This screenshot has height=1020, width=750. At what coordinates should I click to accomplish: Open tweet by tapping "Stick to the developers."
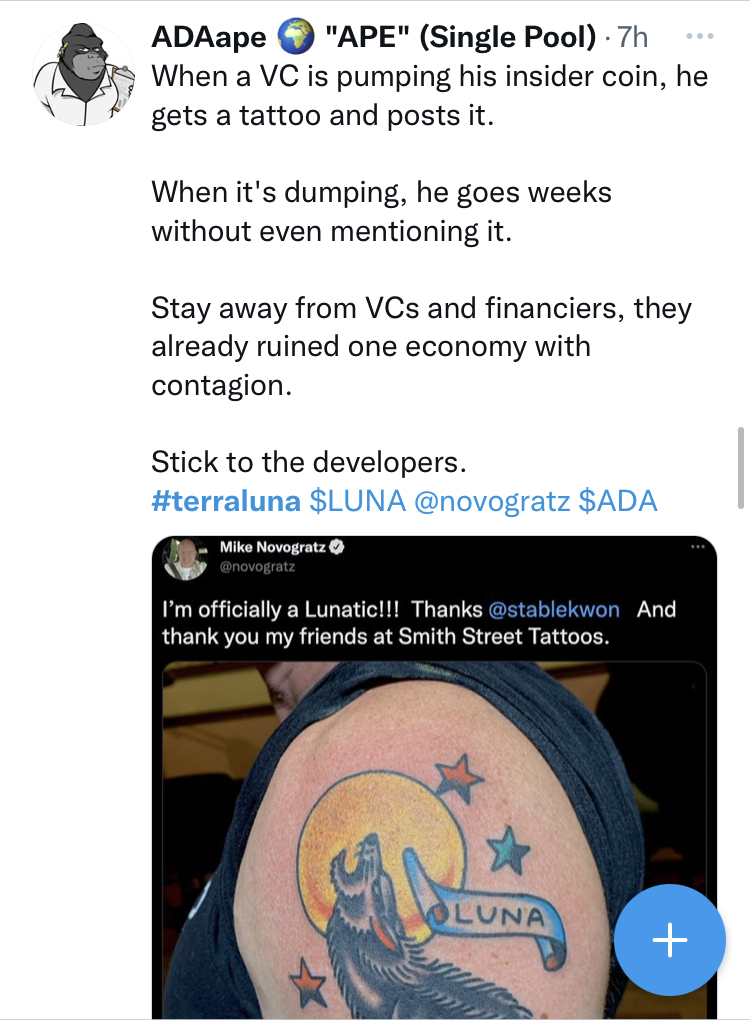pyautogui.click(x=309, y=462)
